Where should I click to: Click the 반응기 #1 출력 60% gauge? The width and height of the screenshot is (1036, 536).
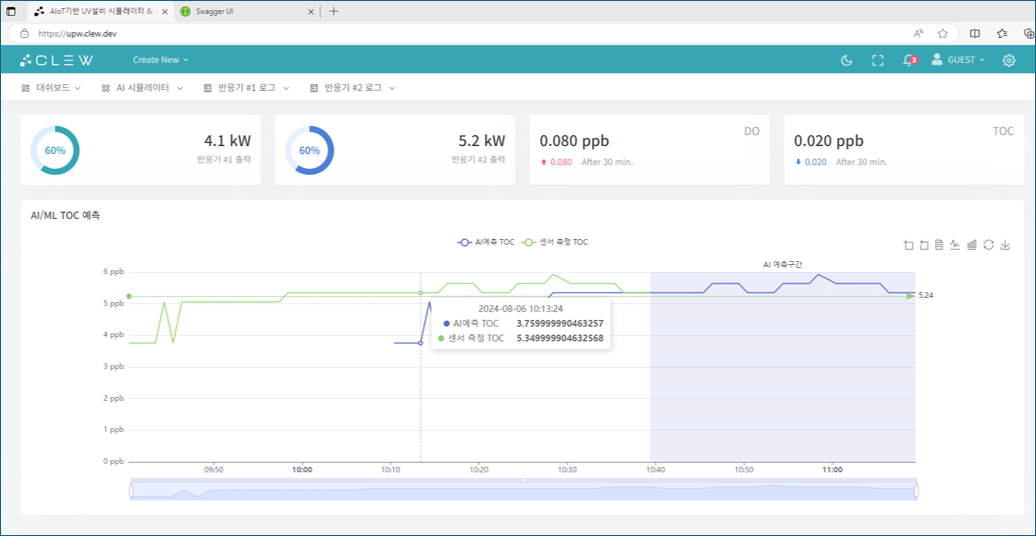(55, 150)
